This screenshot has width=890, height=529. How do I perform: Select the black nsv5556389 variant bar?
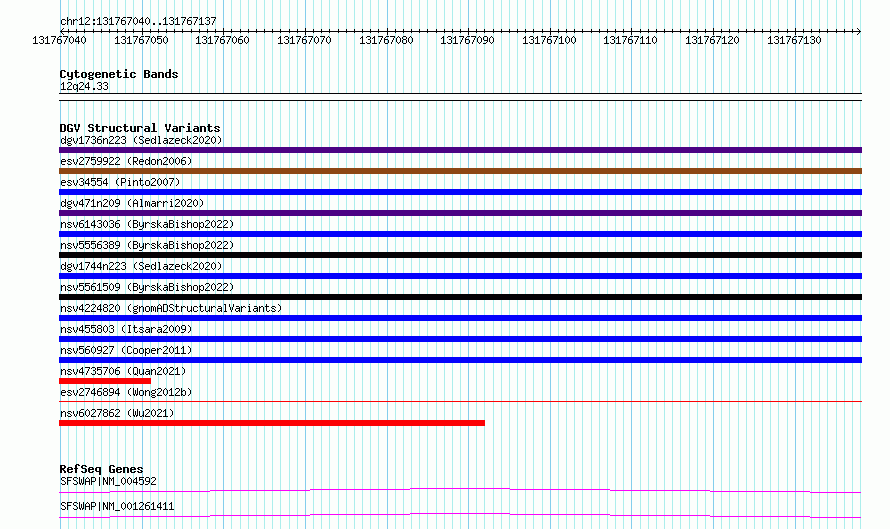(x=460, y=255)
